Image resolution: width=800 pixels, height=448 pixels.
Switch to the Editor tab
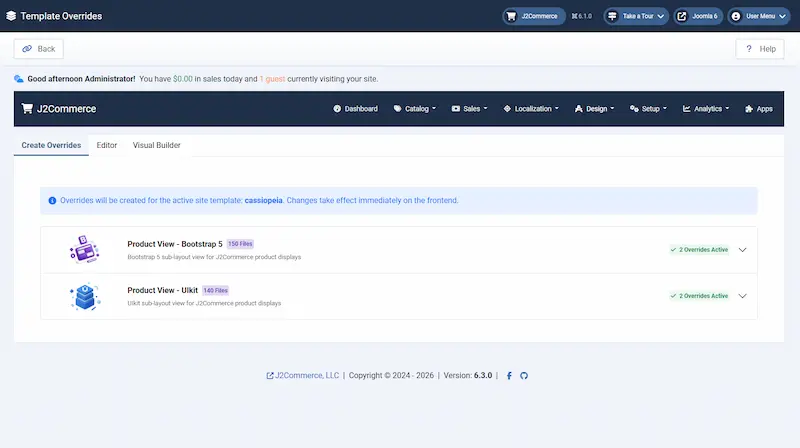(107, 145)
